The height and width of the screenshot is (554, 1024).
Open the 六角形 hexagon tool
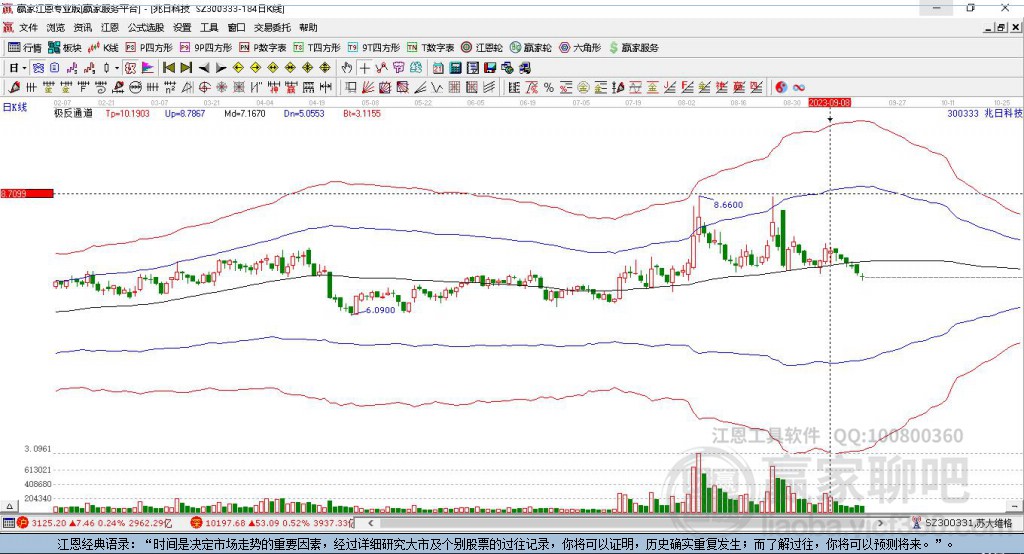tap(580, 48)
